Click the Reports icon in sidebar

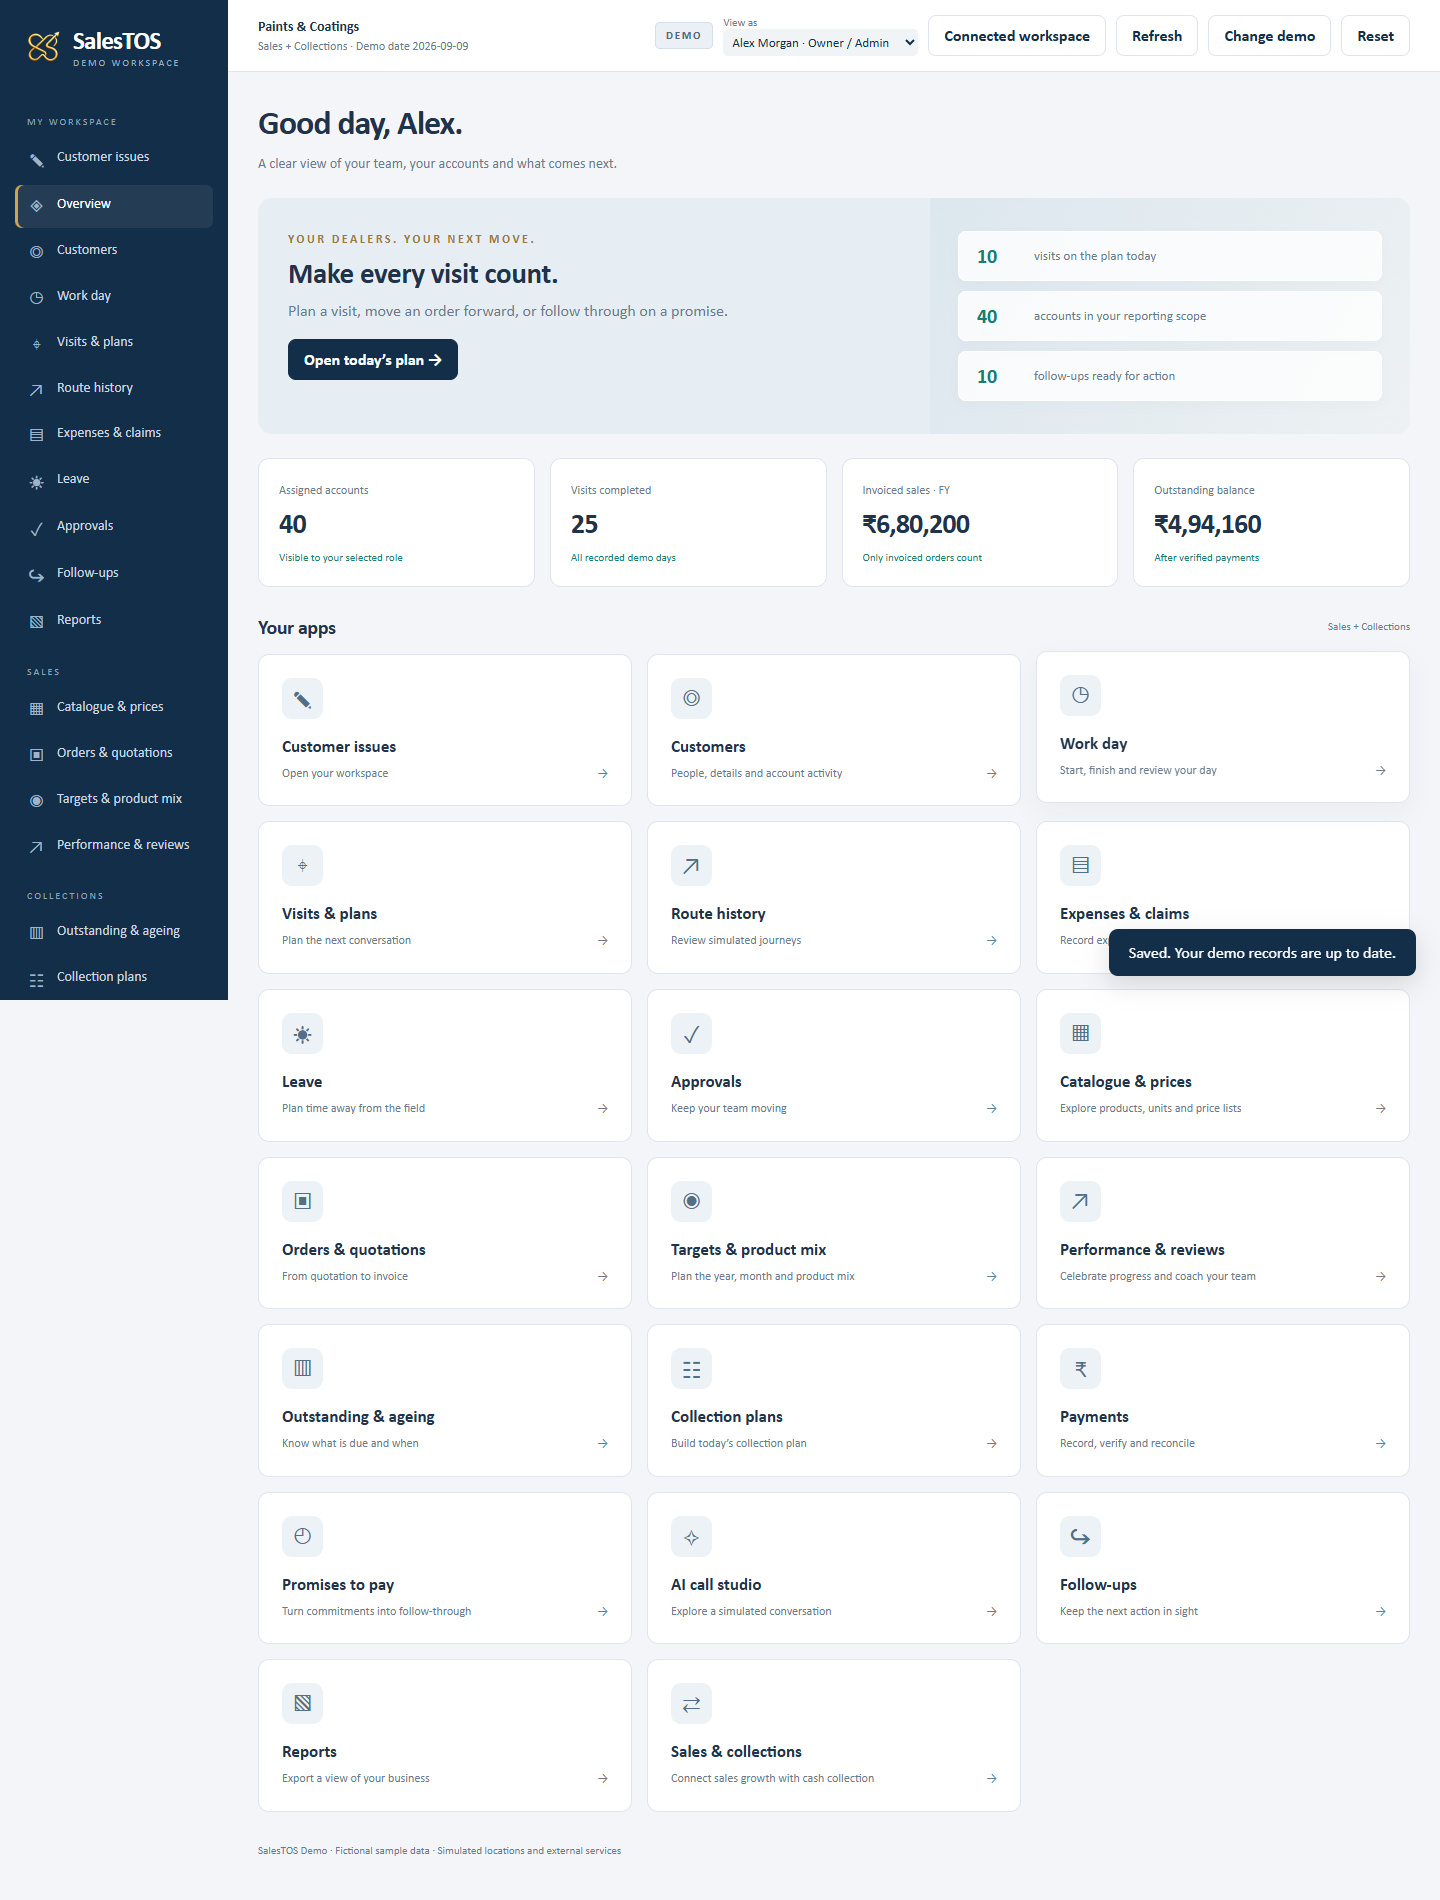point(37,622)
